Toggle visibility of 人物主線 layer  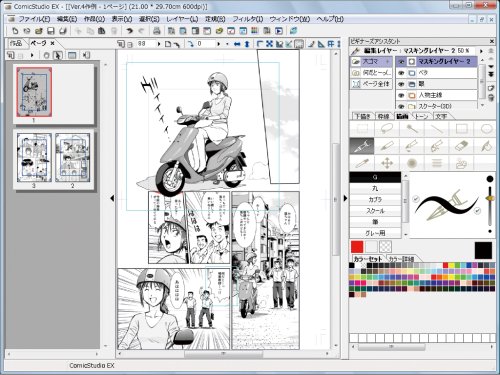click(401, 95)
